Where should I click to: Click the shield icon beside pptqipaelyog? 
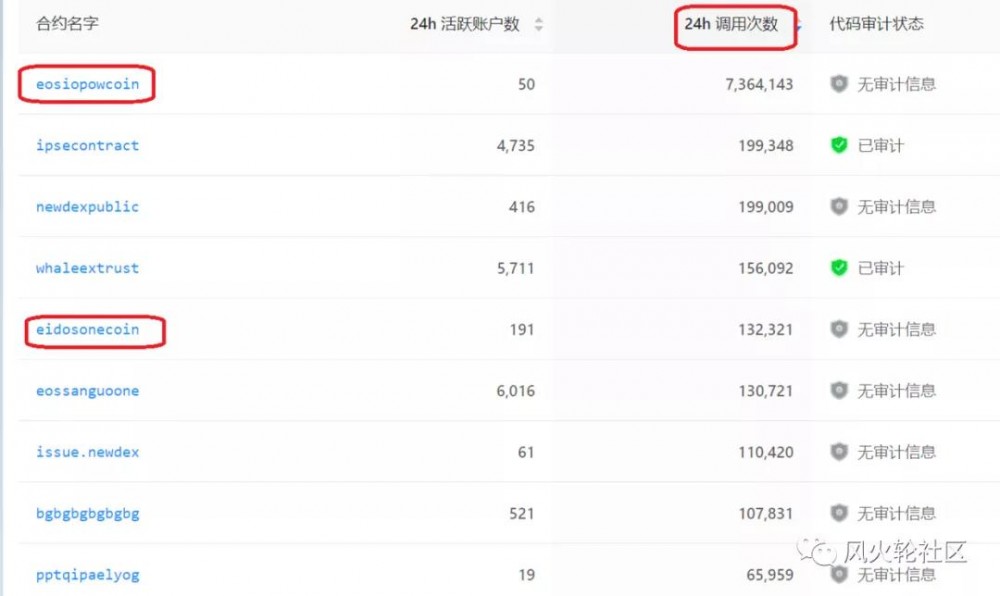[838, 574]
